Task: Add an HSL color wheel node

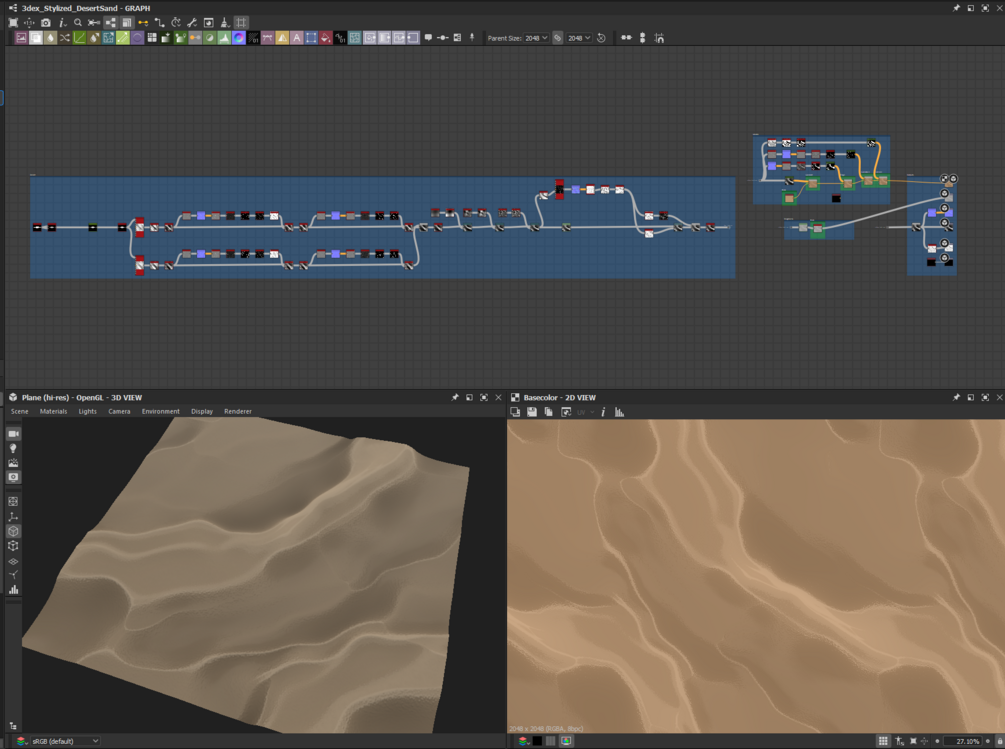Action: (x=238, y=38)
